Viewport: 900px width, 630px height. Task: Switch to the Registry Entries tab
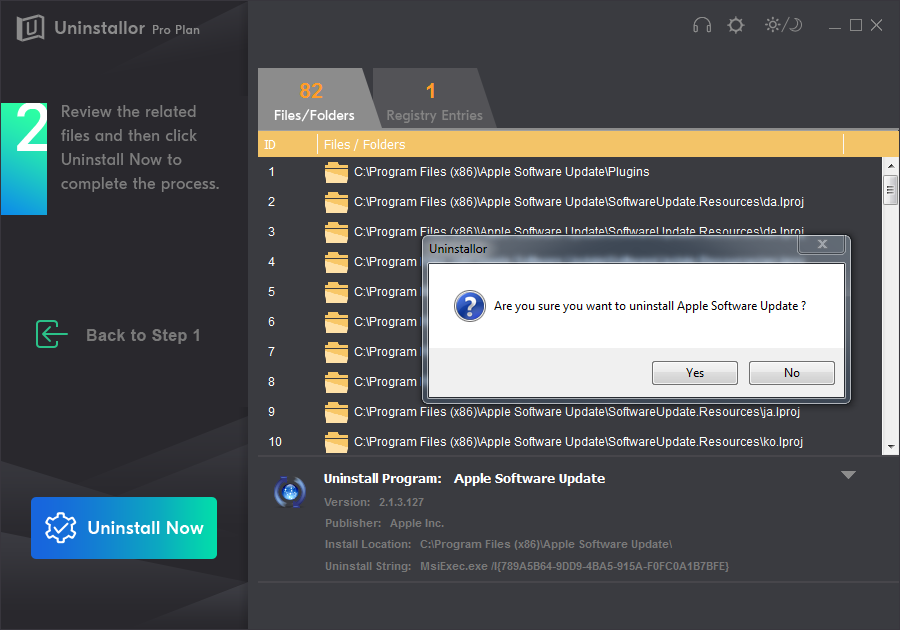(x=435, y=98)
